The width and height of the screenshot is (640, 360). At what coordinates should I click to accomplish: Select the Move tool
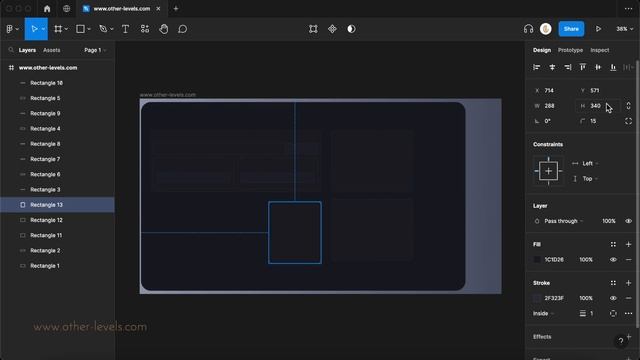(34, 29)
